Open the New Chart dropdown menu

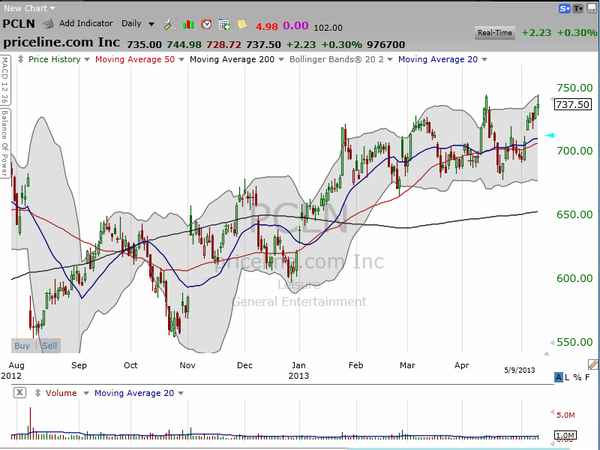(29, 8)
